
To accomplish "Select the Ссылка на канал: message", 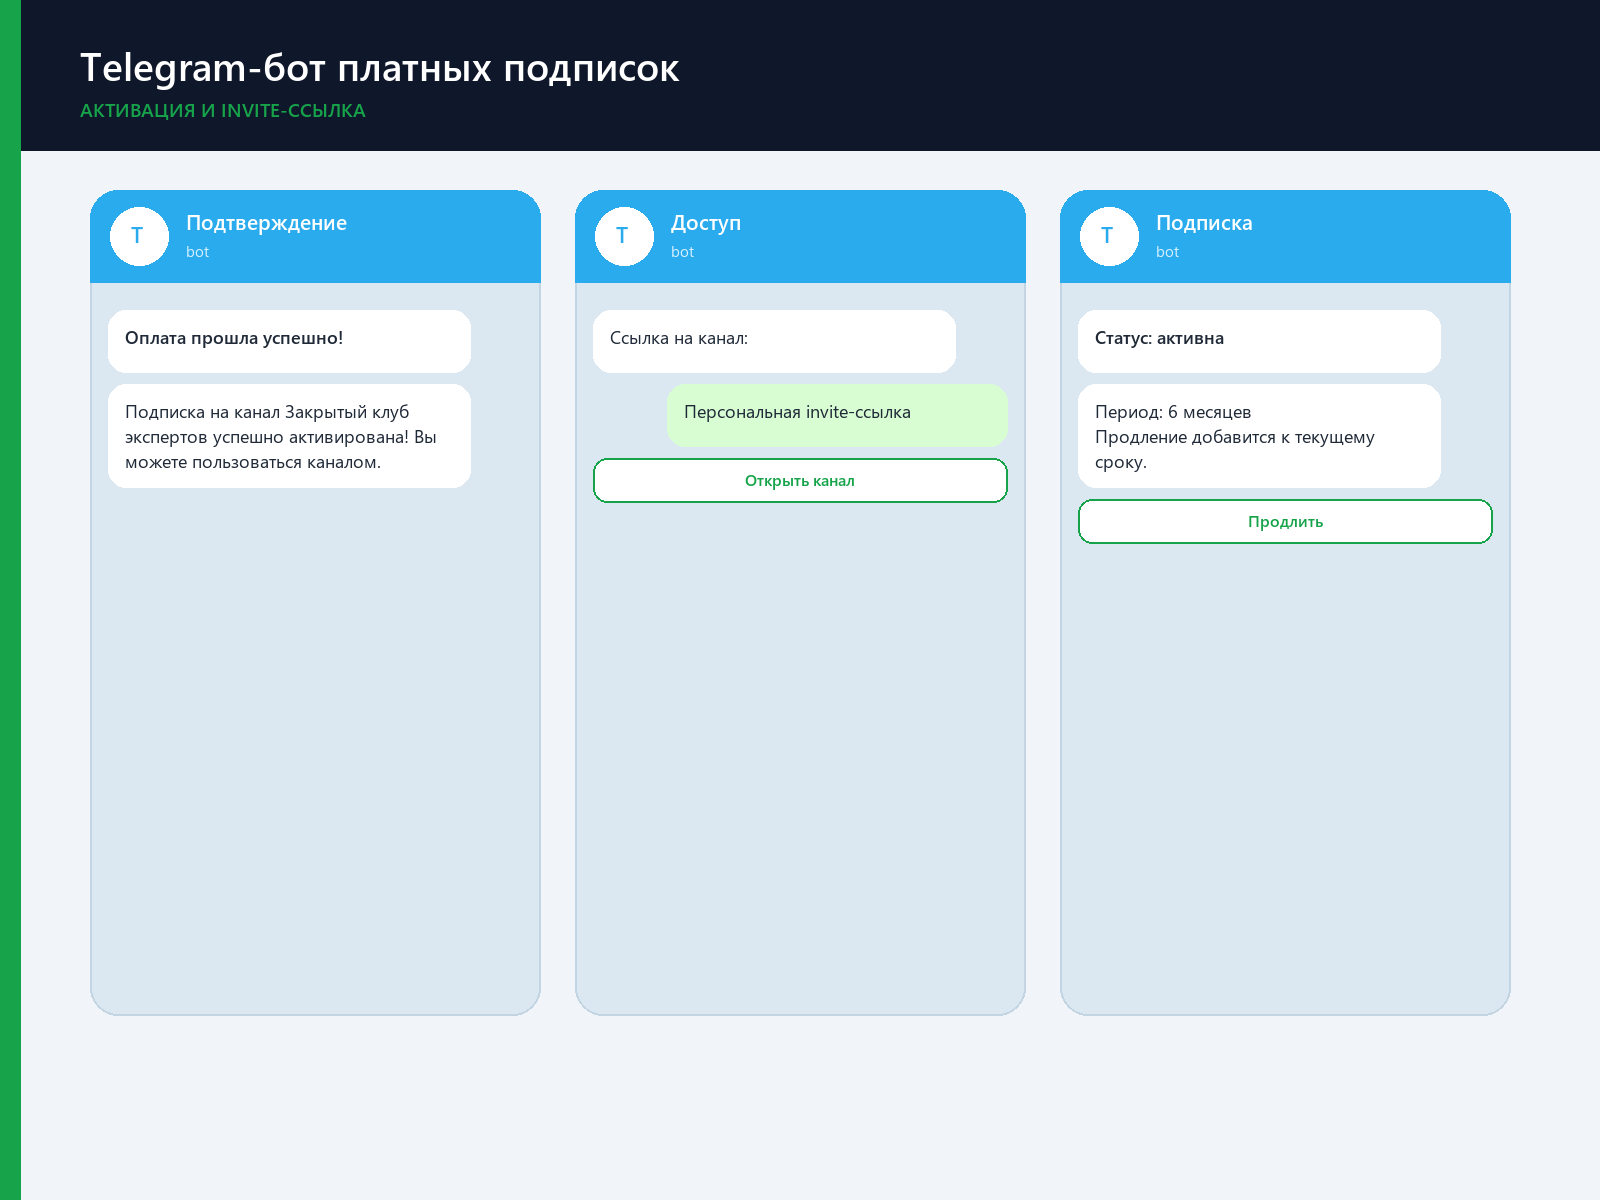I will (x=774, y=341).
